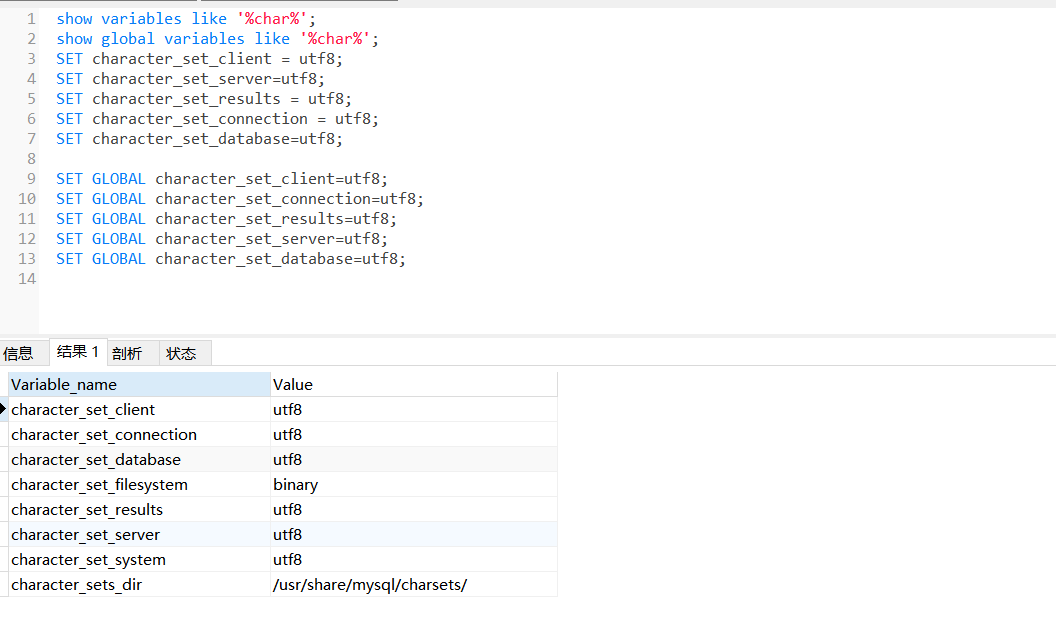This screenshot has width=1056, height=641.
Task: Select the character_set_system result row
Action: pyautogui.click(x=88, y=559)
